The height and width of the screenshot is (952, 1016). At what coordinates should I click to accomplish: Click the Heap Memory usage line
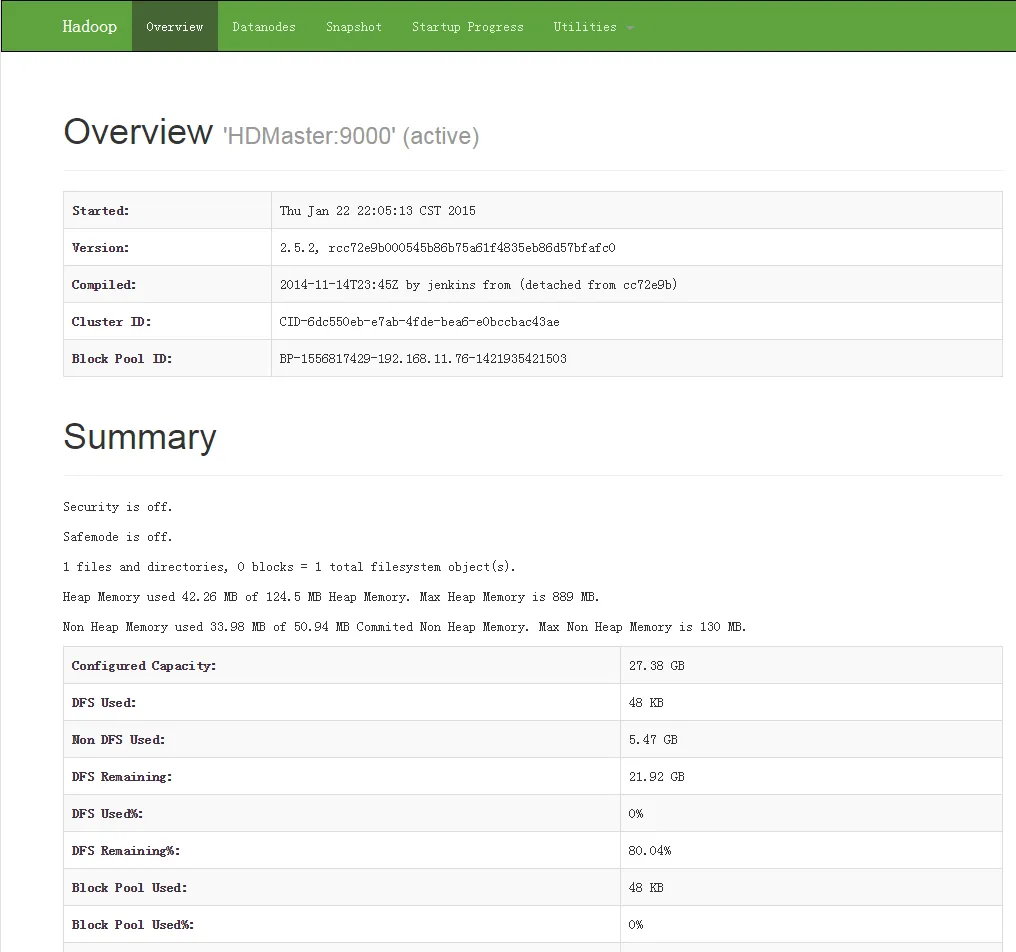(331, 597)
